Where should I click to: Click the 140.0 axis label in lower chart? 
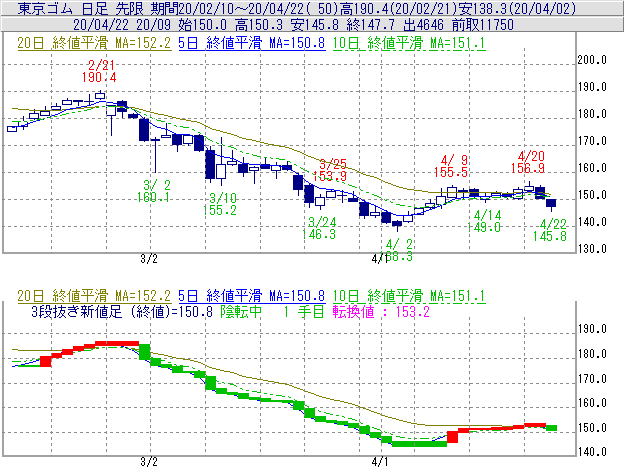click(592, 452)
